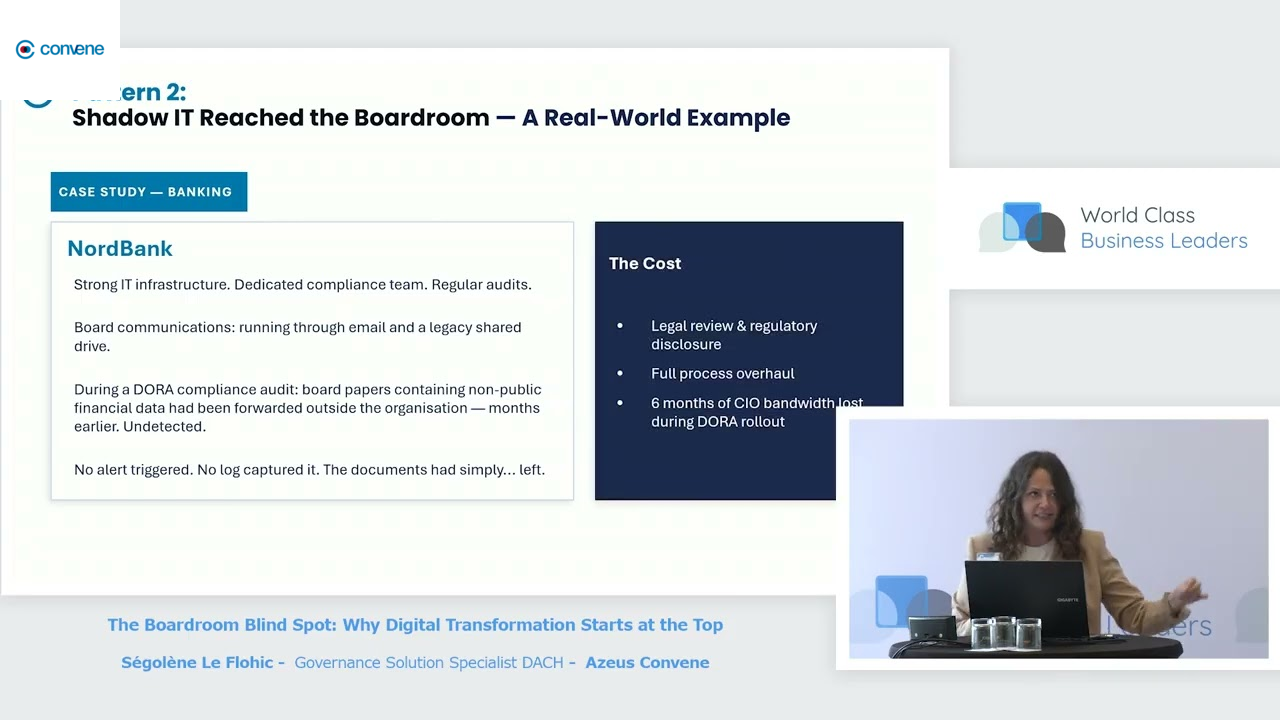The width and height of the screenshot is (1280, 720).
Task: Click the faded Leaders watermark behind the speaker
Action: click(x=1160, y=624)
